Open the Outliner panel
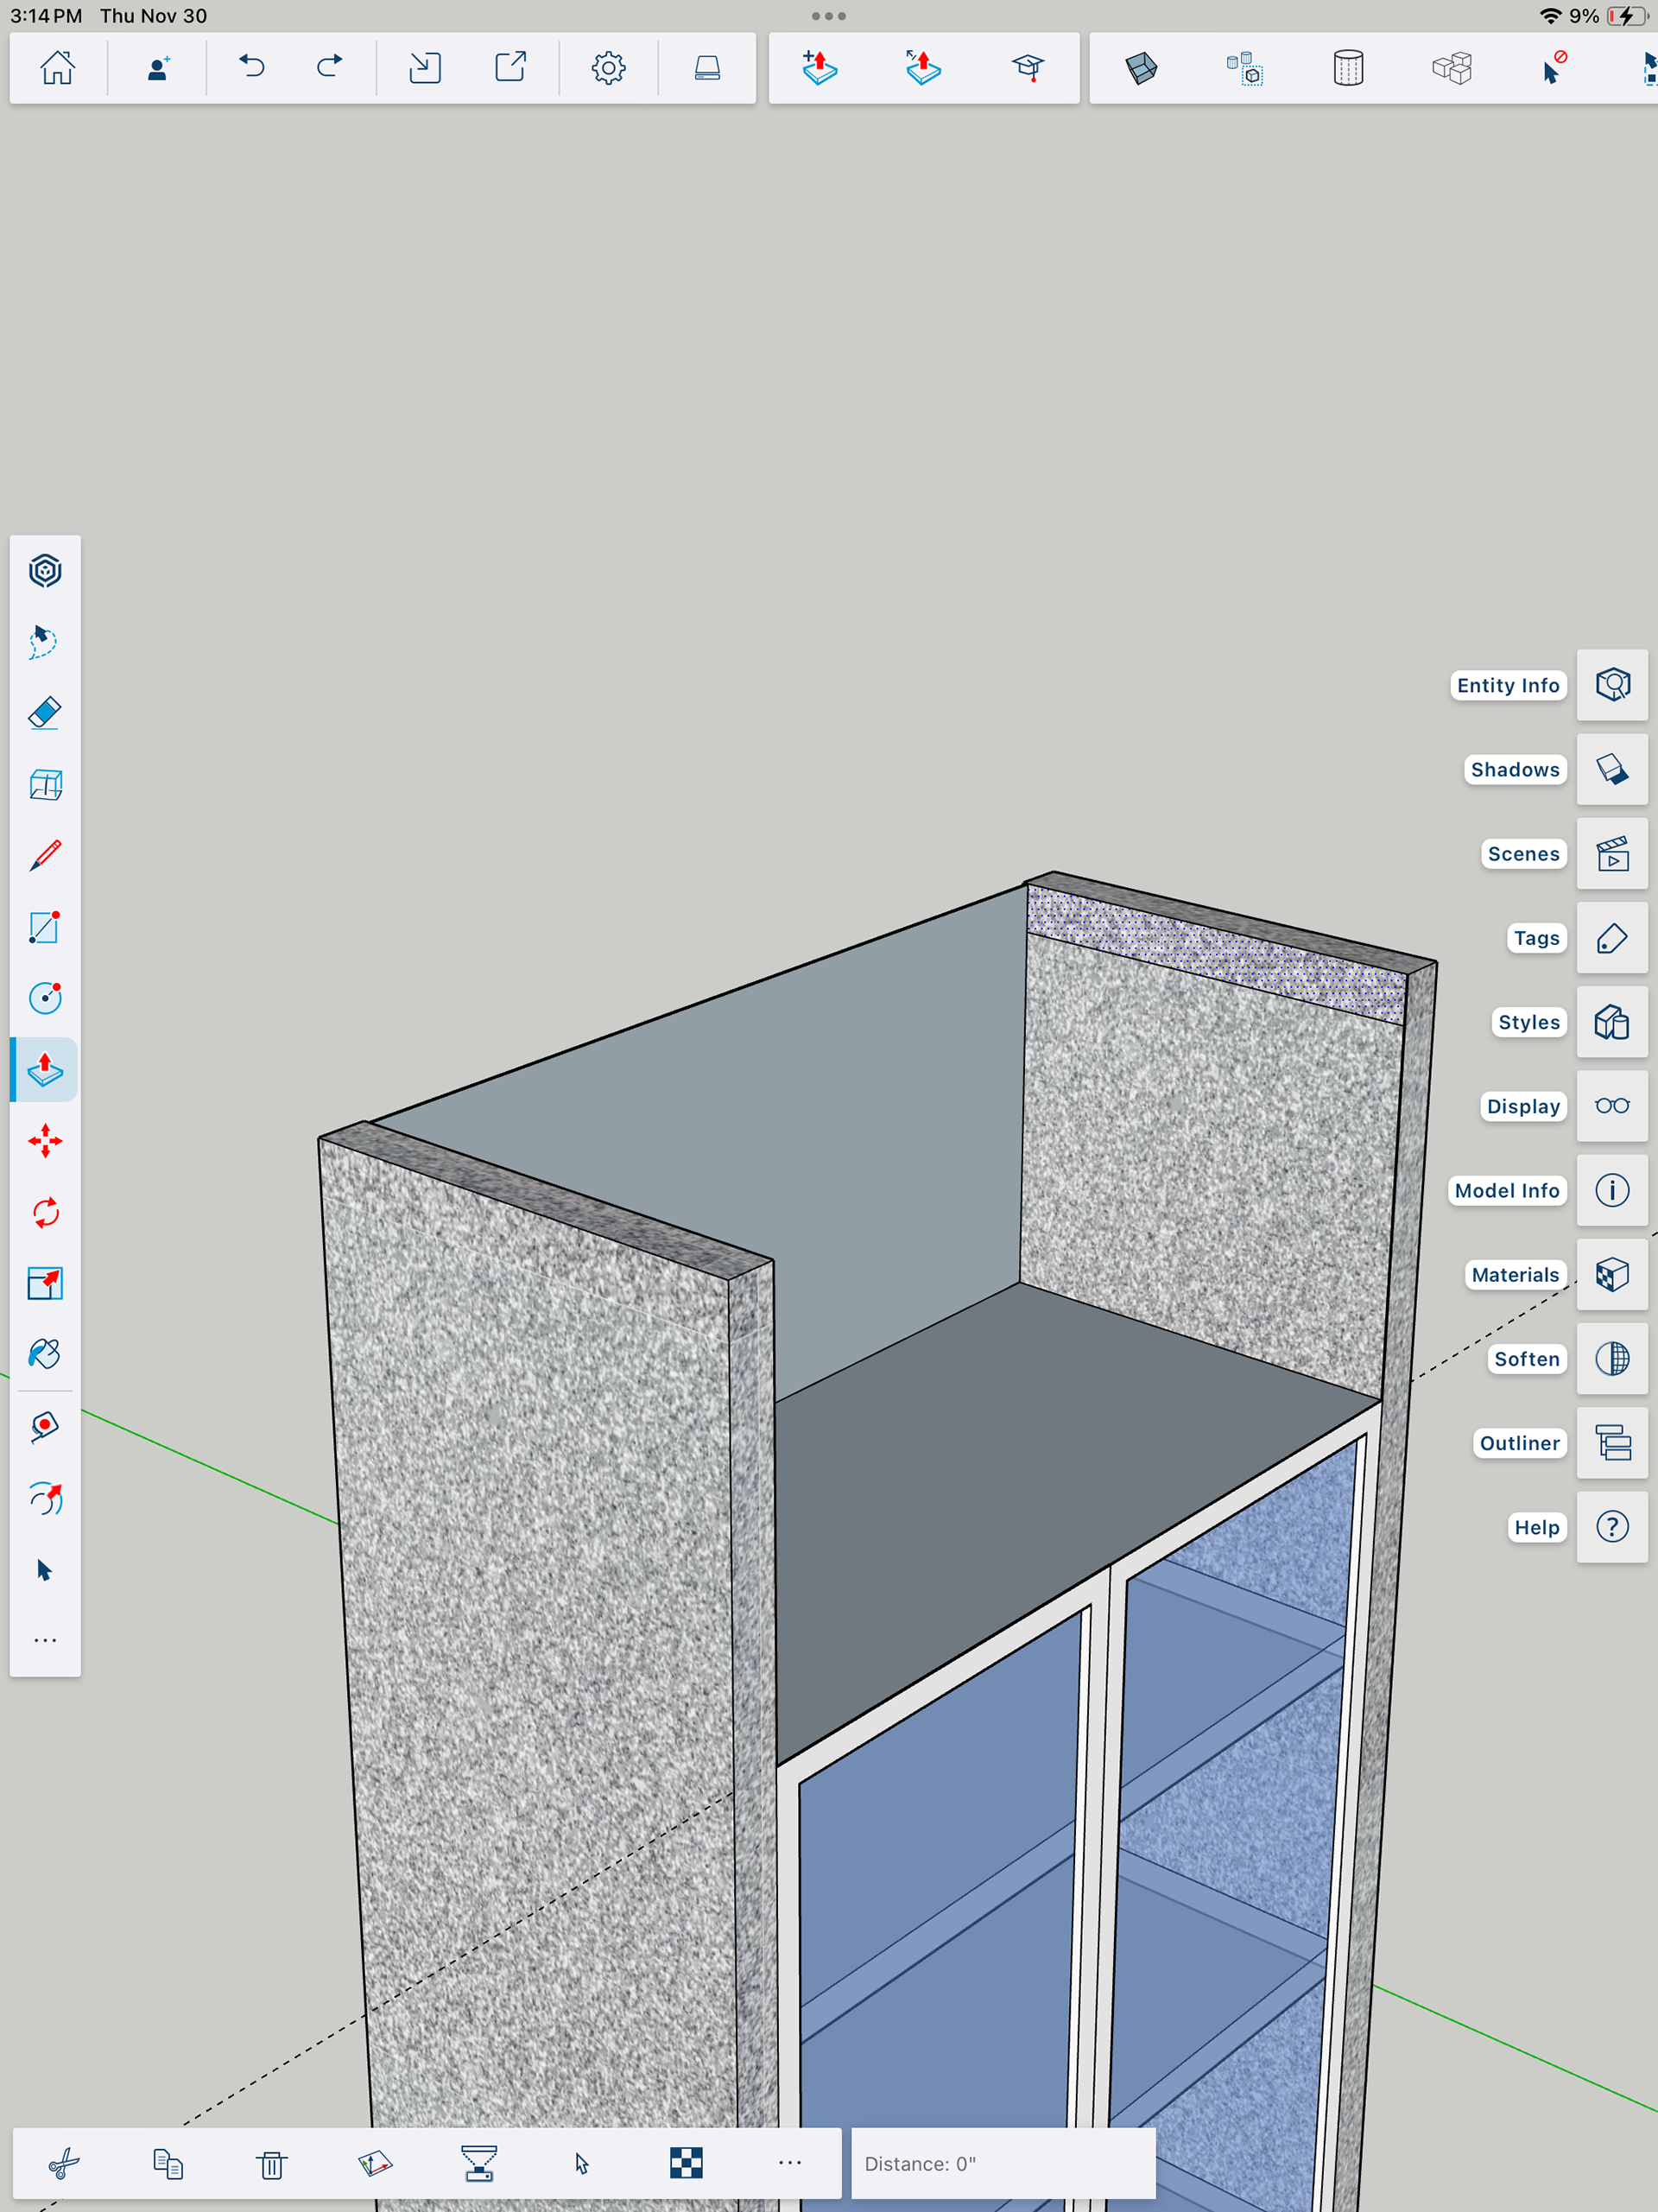 (1612, 1443)
